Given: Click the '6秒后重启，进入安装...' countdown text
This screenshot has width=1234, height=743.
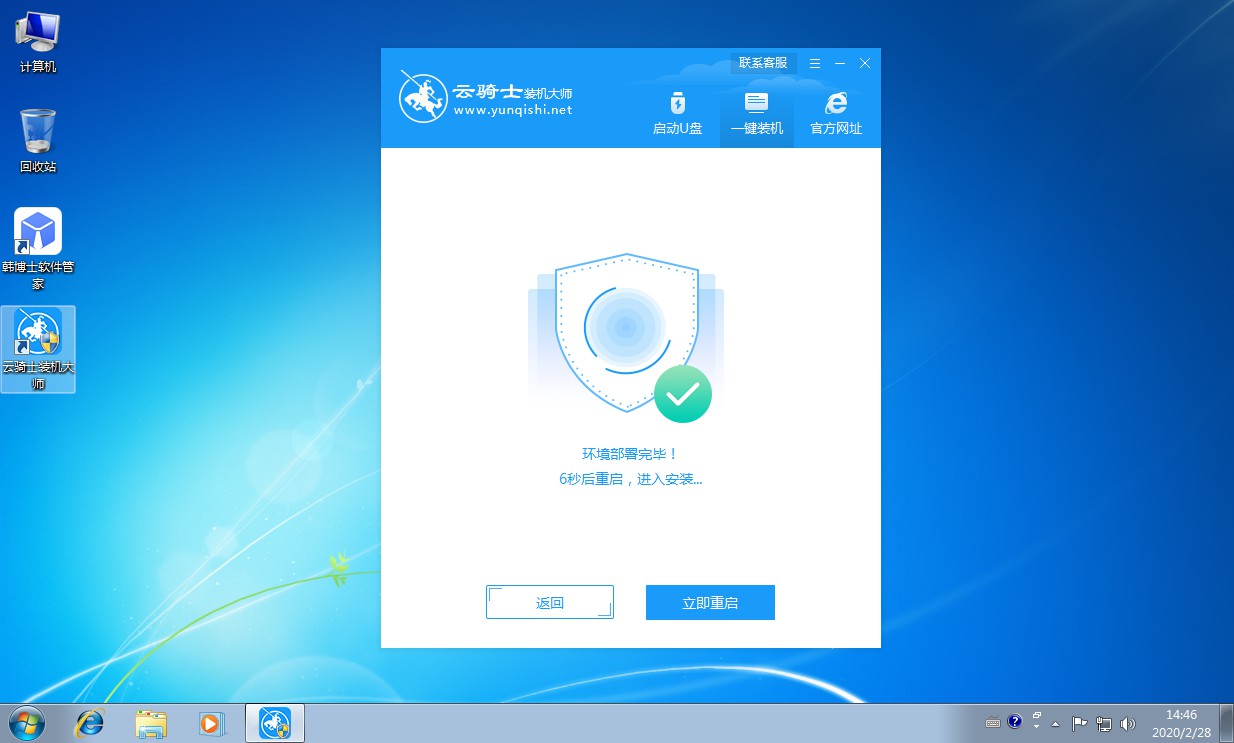Looking at the screenshot, I should tap(630, 479).
